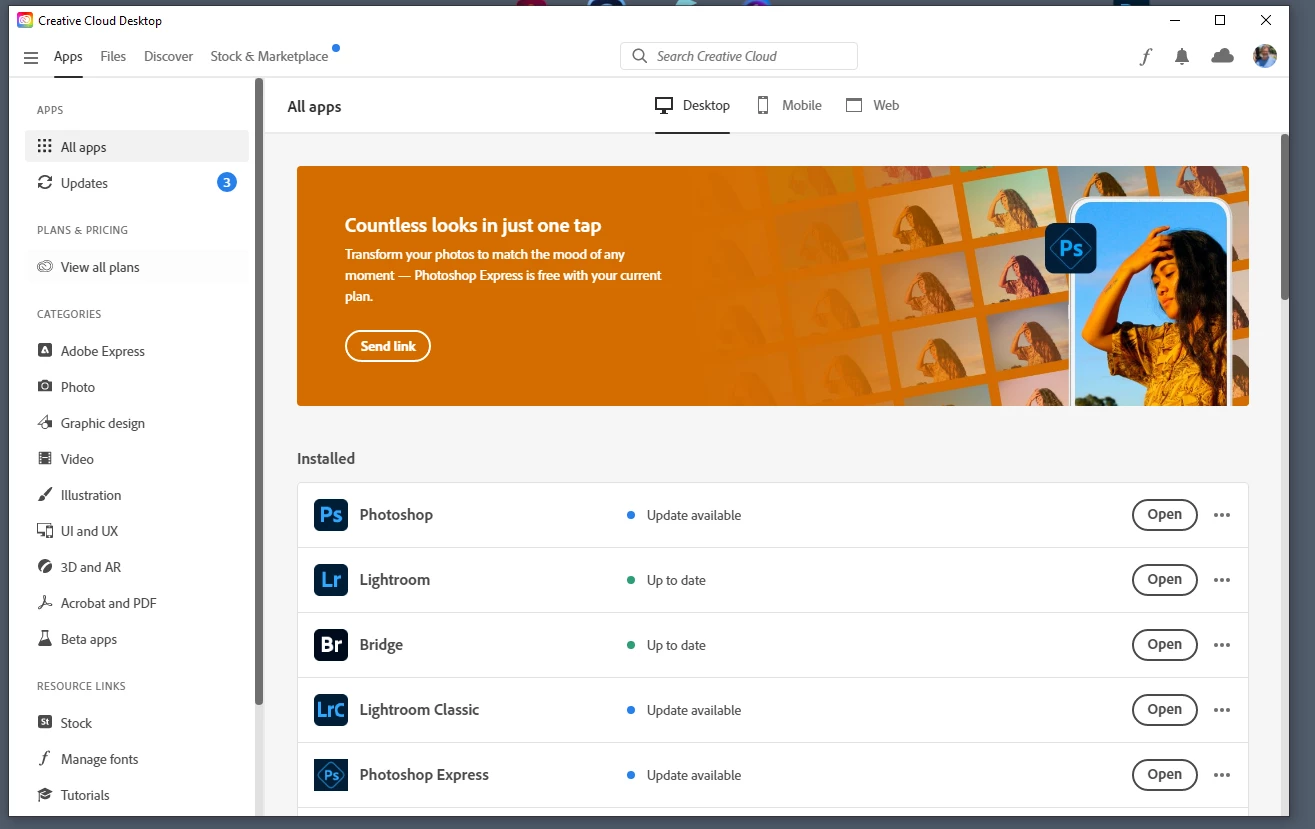Select the Desktop platform tab
This screenshot has width=1315, height=829.
tap(692, 105)
